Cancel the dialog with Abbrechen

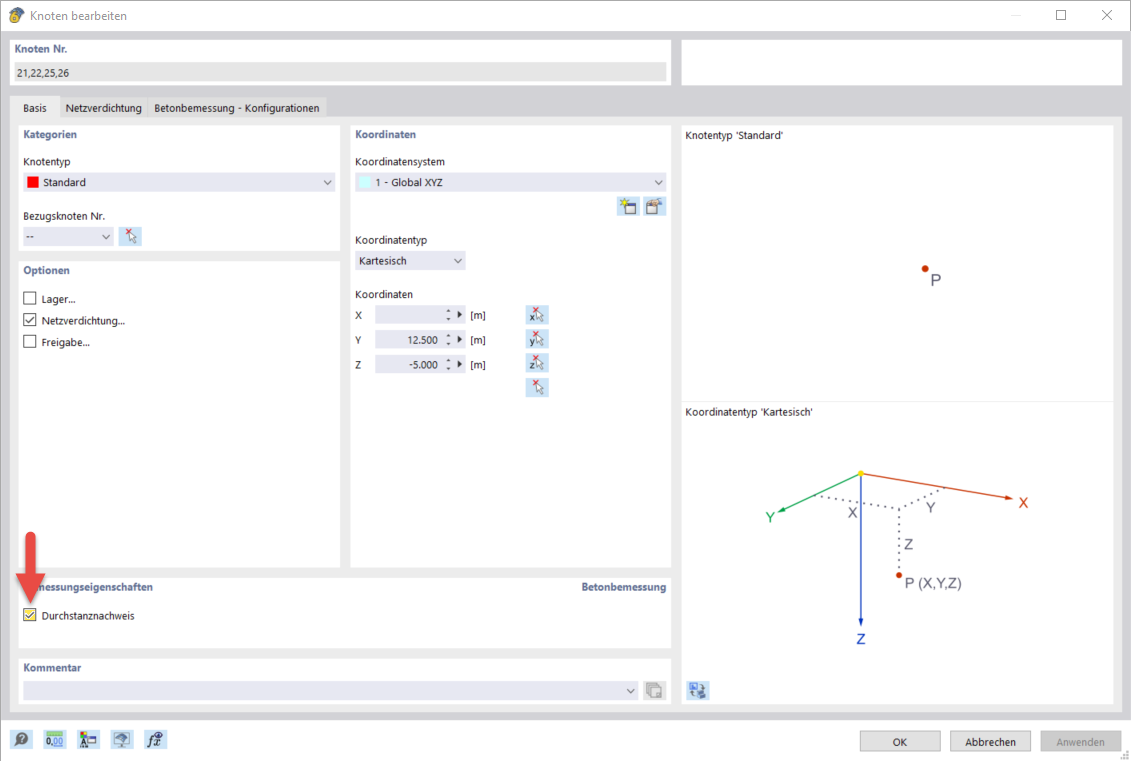click(x=989, y=741)
